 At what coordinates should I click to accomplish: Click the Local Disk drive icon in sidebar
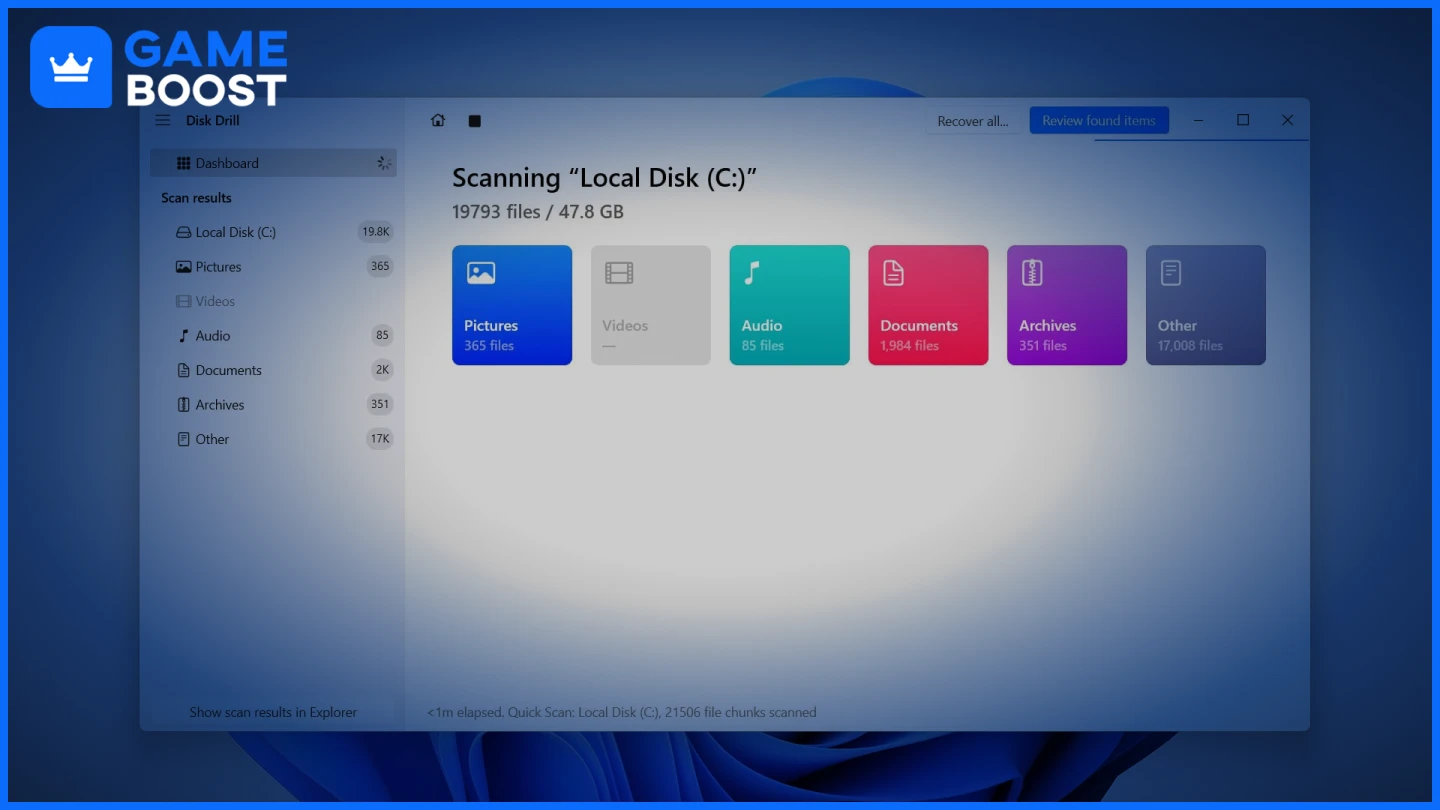[x=182, y=231]
